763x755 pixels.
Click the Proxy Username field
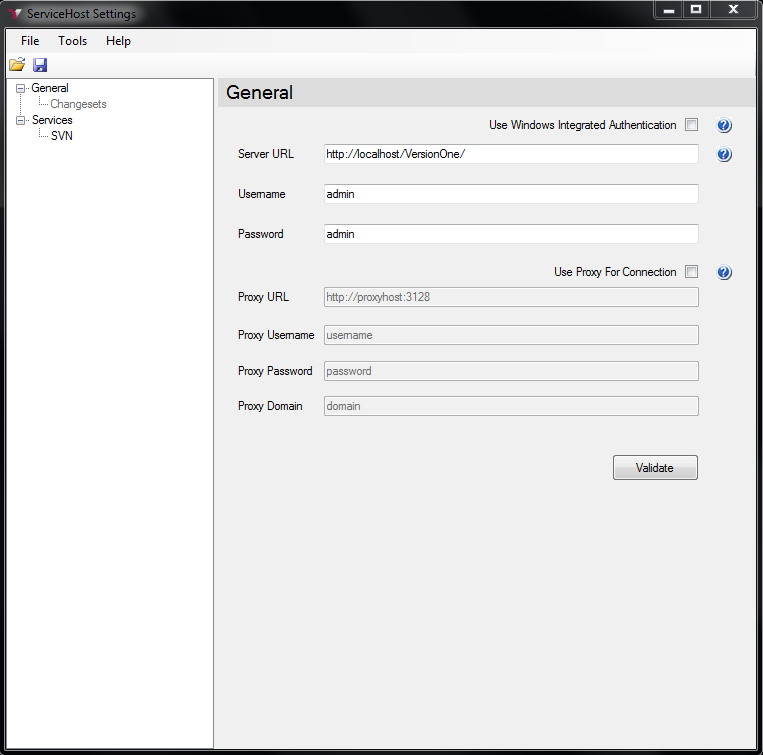click(511, 335)
